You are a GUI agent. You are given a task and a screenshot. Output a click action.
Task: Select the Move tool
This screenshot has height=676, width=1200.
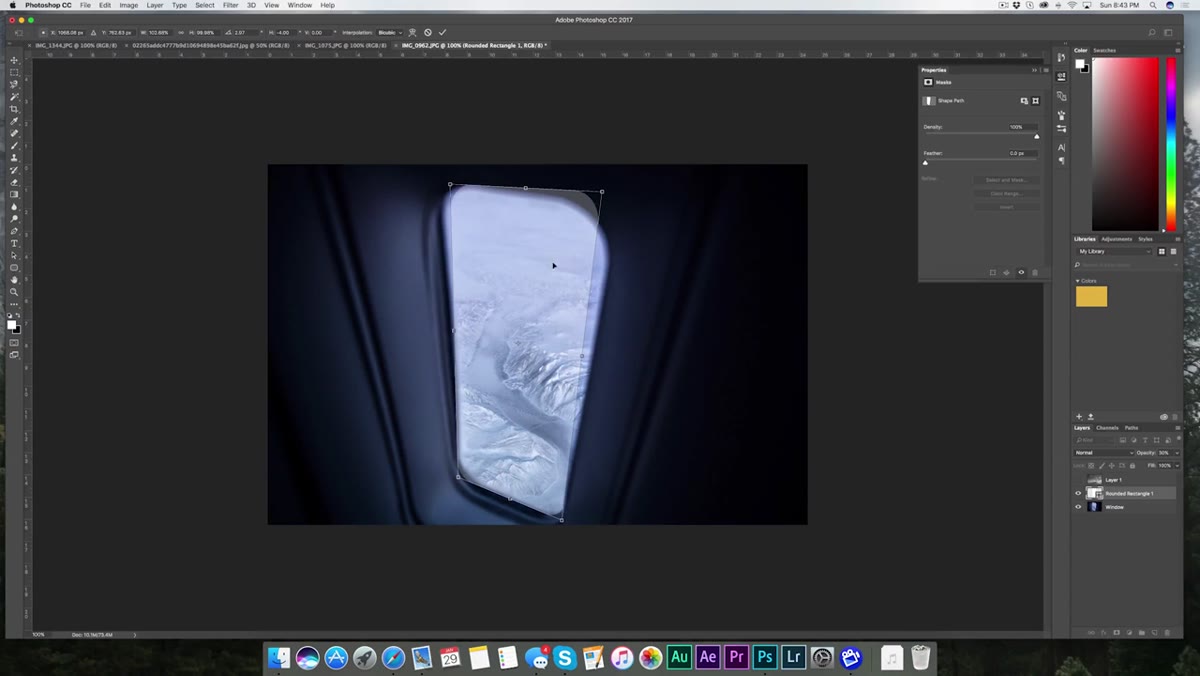click(x=14, y=60)
